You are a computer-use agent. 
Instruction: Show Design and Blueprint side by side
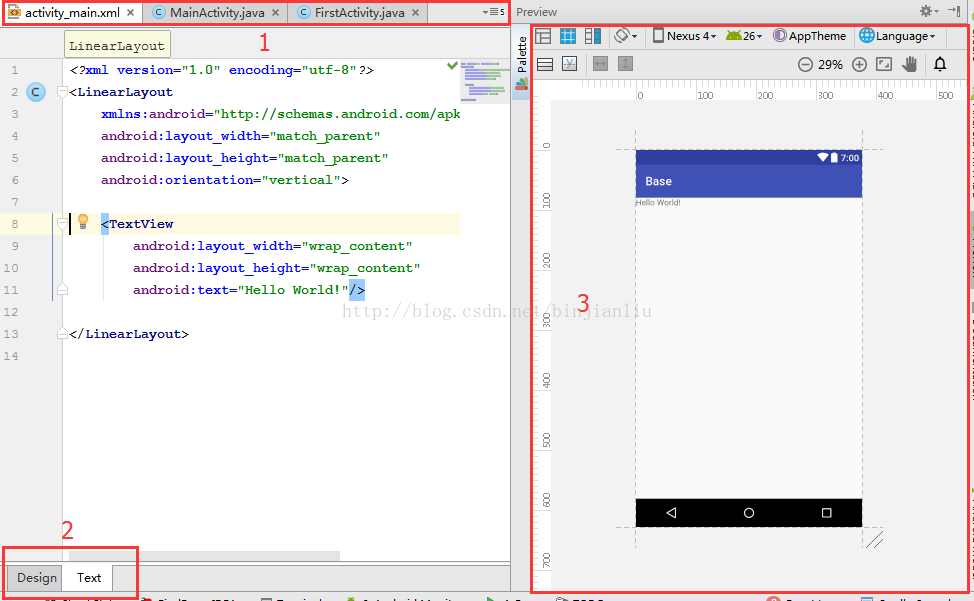(593, 36)
